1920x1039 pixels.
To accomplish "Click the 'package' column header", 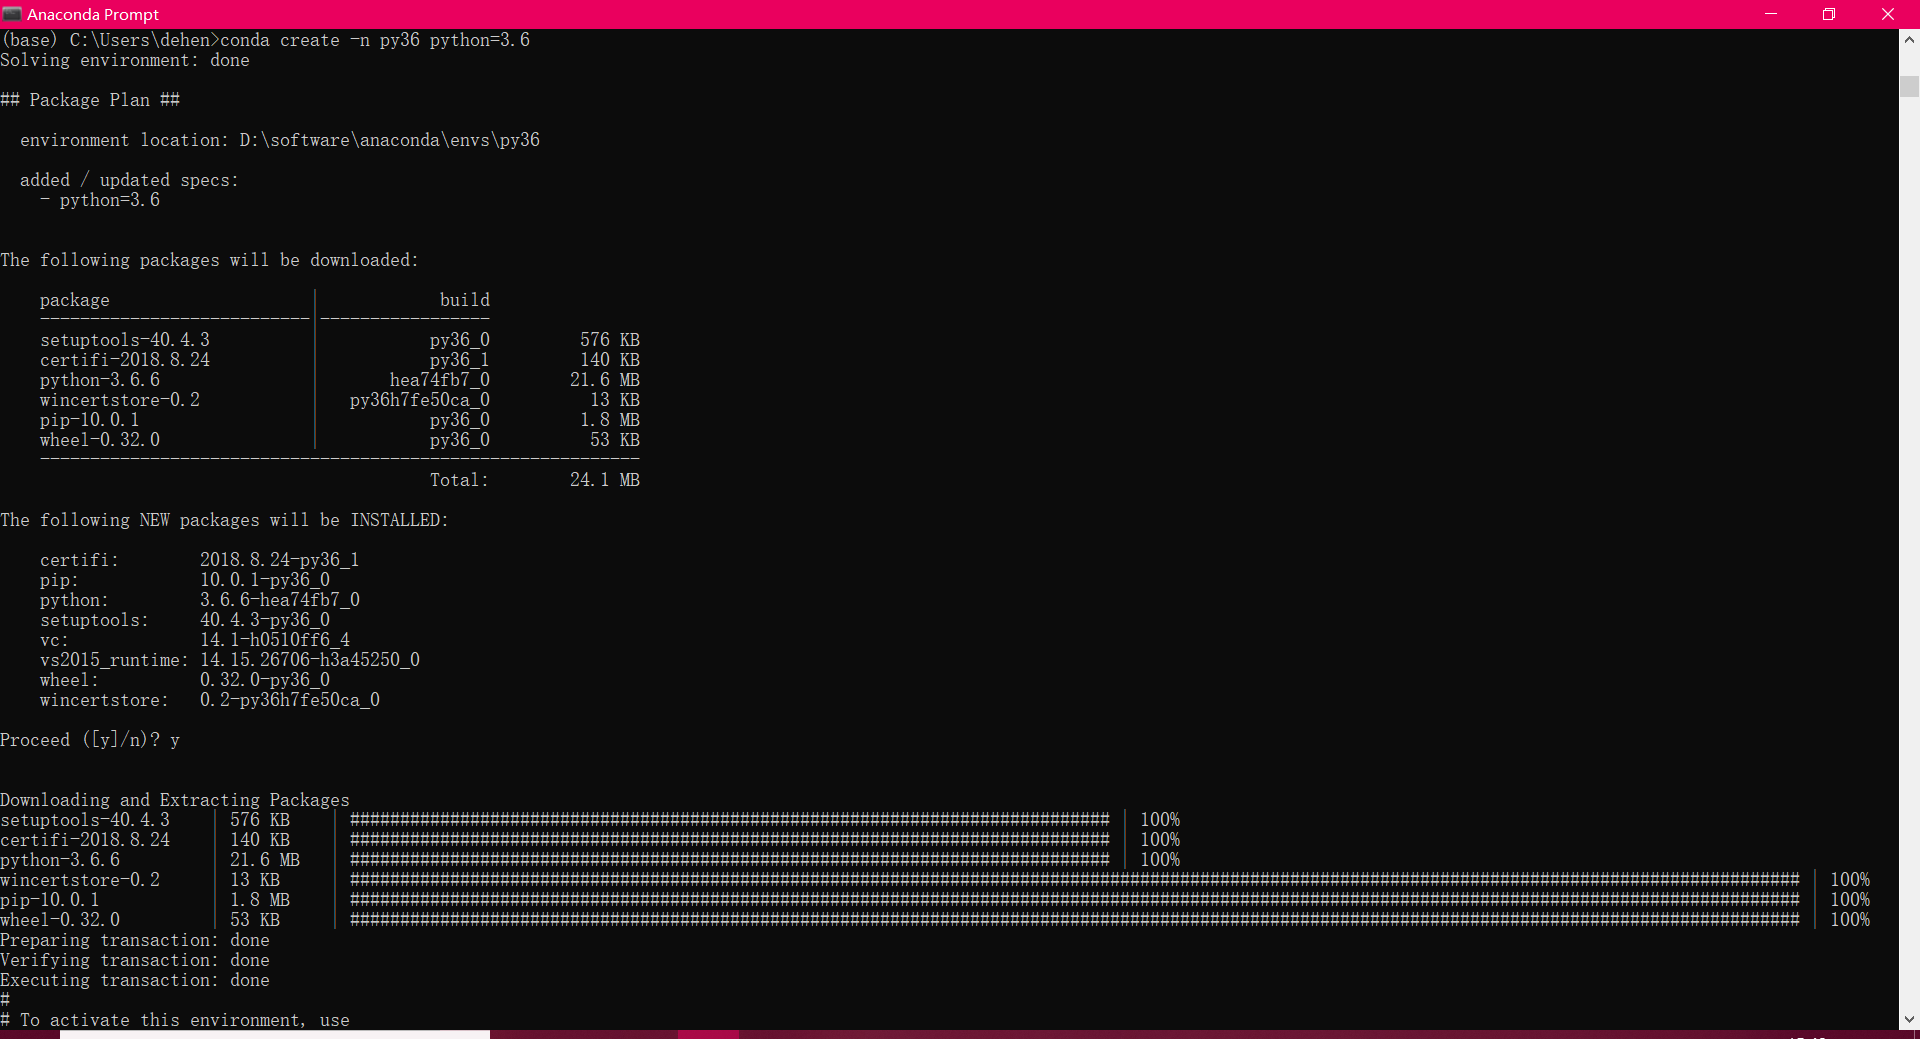I will coord(75,300).
